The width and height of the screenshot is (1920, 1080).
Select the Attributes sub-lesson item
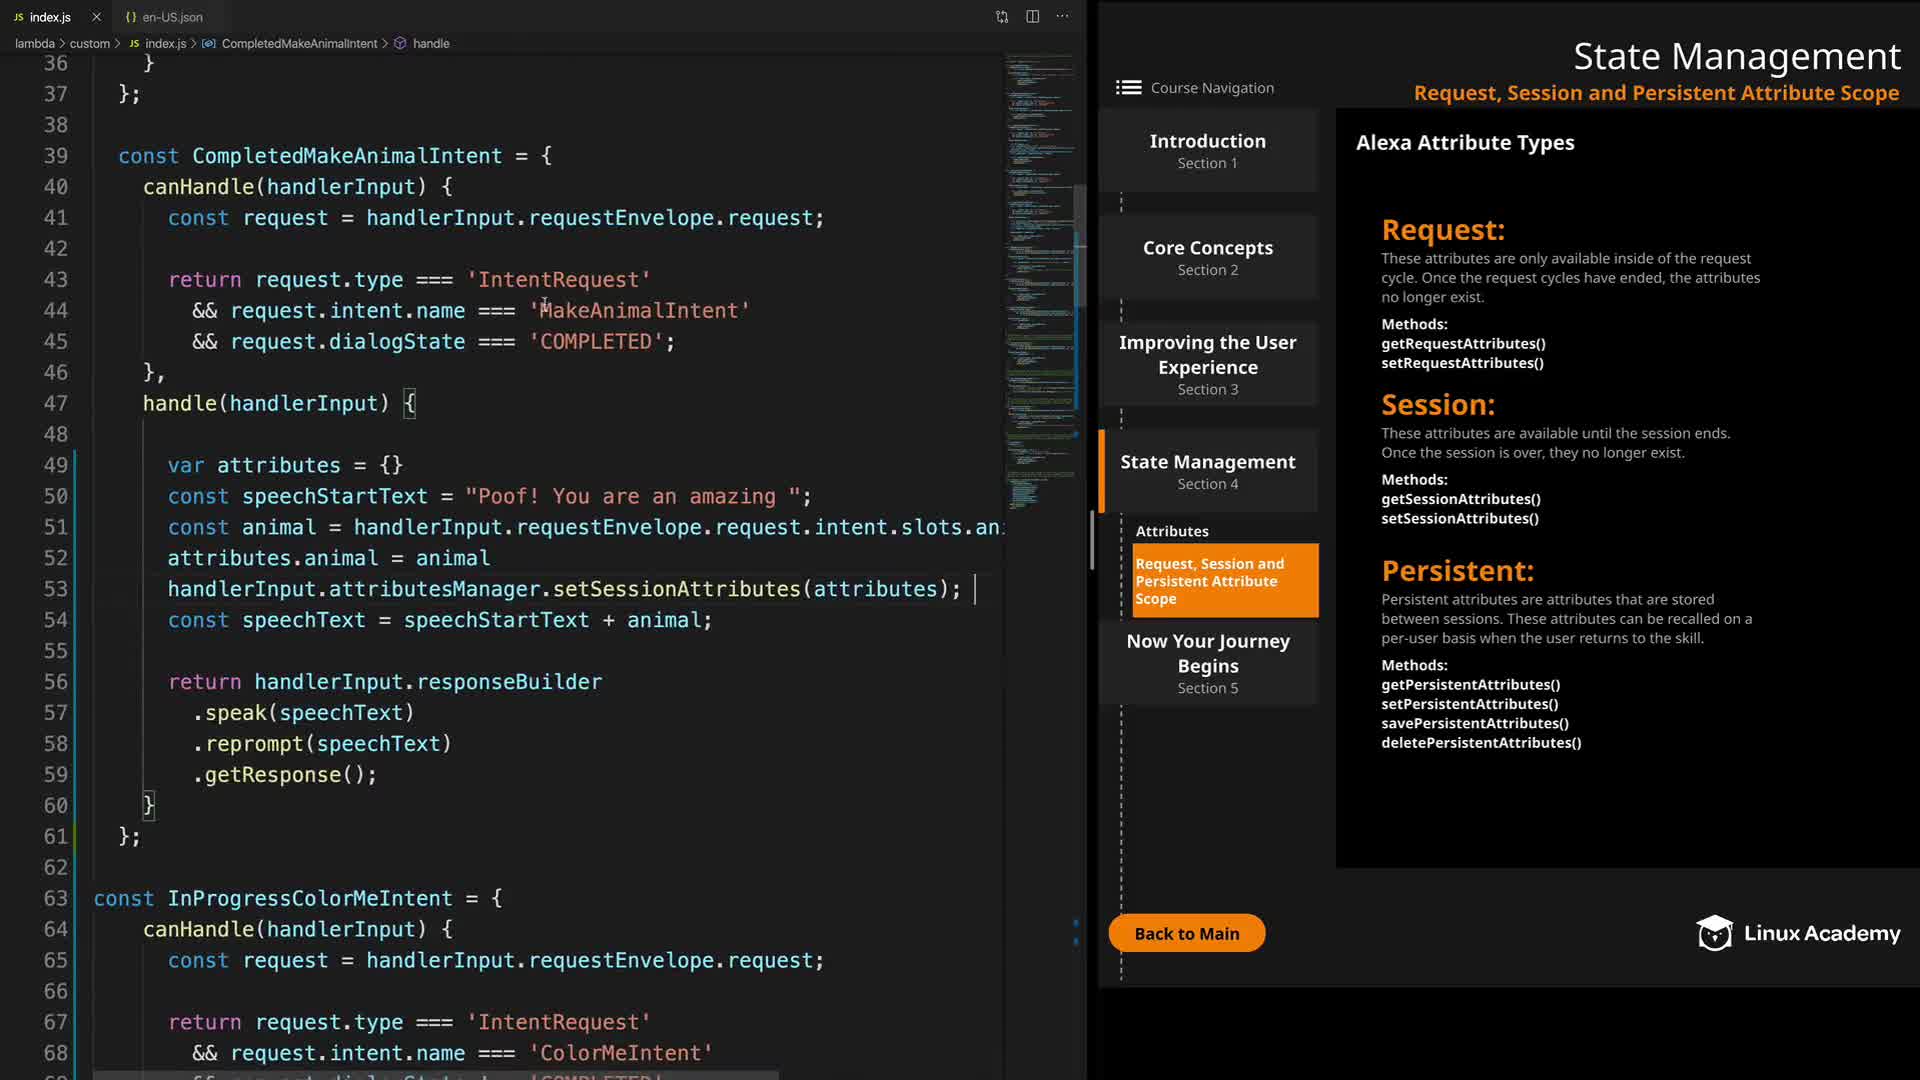(x=1171, y=531)
